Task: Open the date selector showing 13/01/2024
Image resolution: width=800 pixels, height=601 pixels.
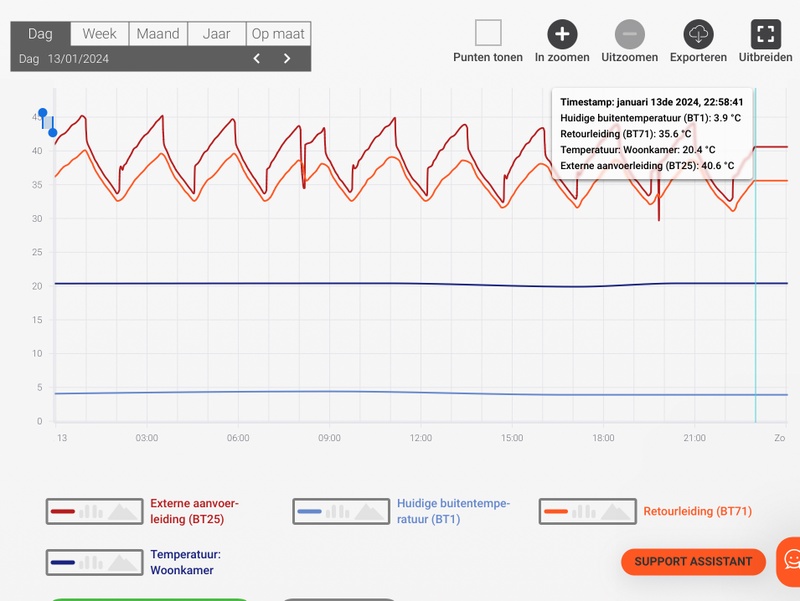Action: pyautogui.click(x=78, y=59)
